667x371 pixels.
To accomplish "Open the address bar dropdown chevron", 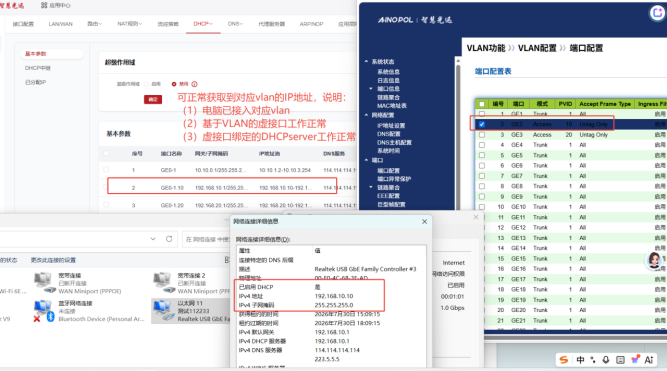I will 153,239.
